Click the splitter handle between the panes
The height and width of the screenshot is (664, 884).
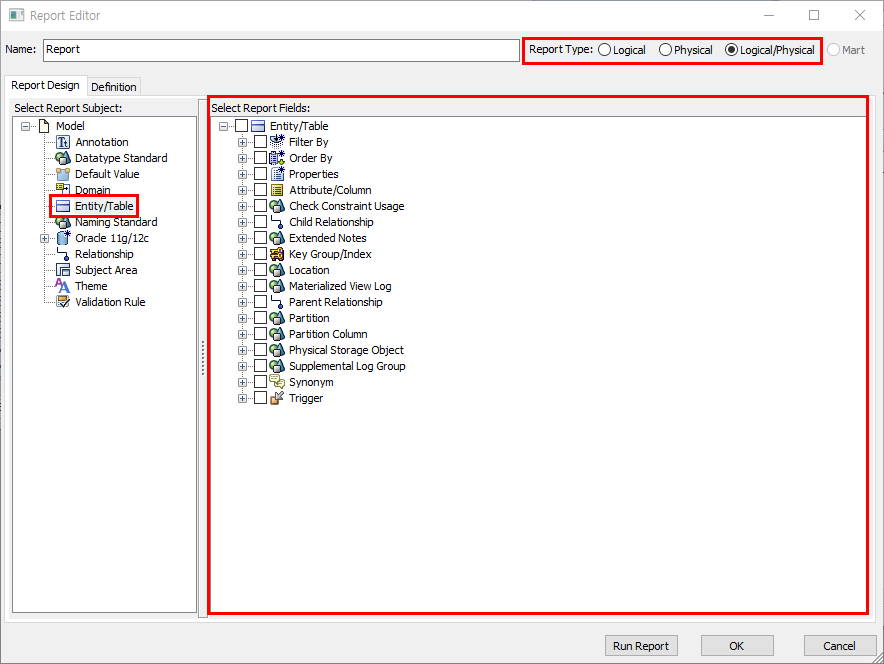pyautogui.click(x=203, y=358)
